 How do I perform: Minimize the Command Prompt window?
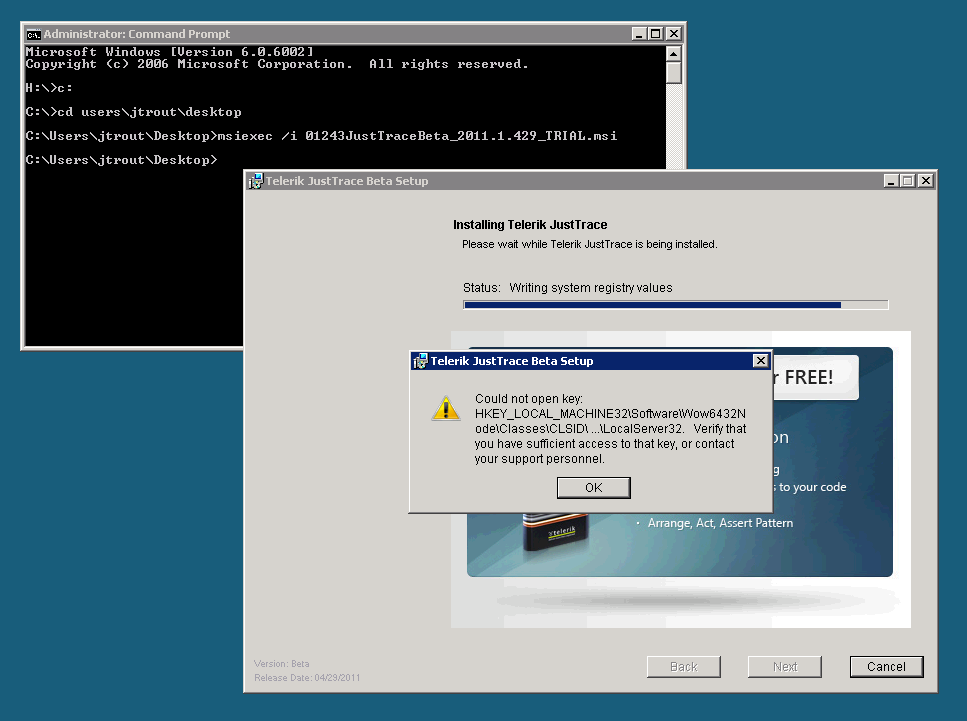coord(639,34)
